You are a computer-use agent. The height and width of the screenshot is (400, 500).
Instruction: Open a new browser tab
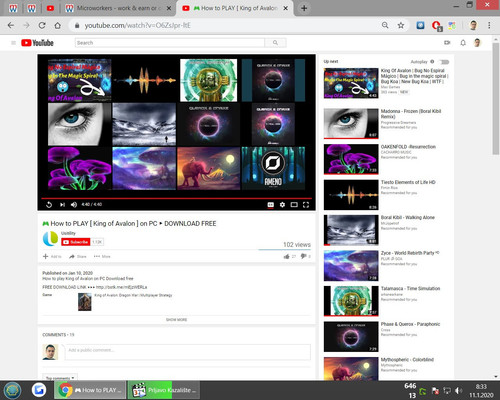click(x=304, y=8)
